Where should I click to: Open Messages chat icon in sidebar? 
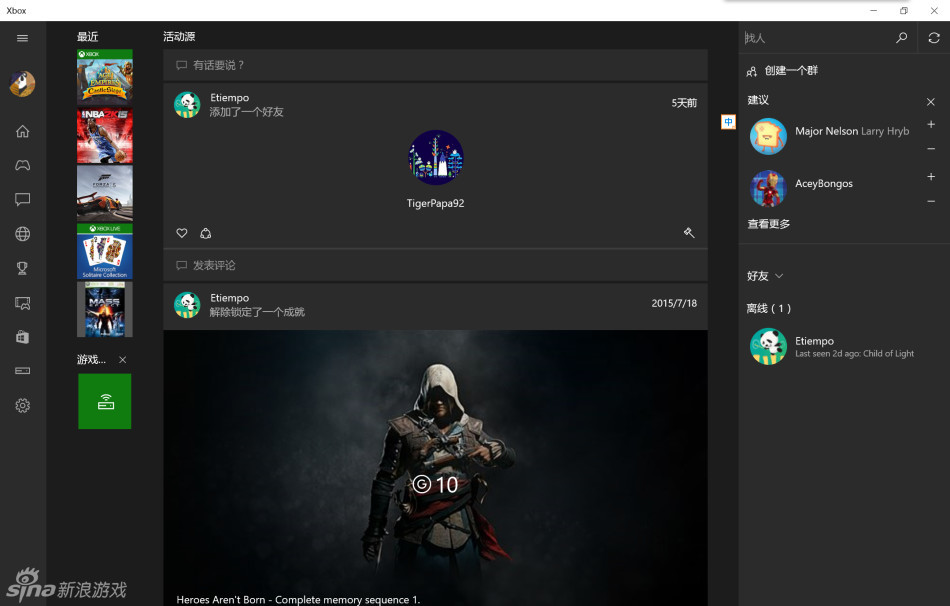(22, 199)
